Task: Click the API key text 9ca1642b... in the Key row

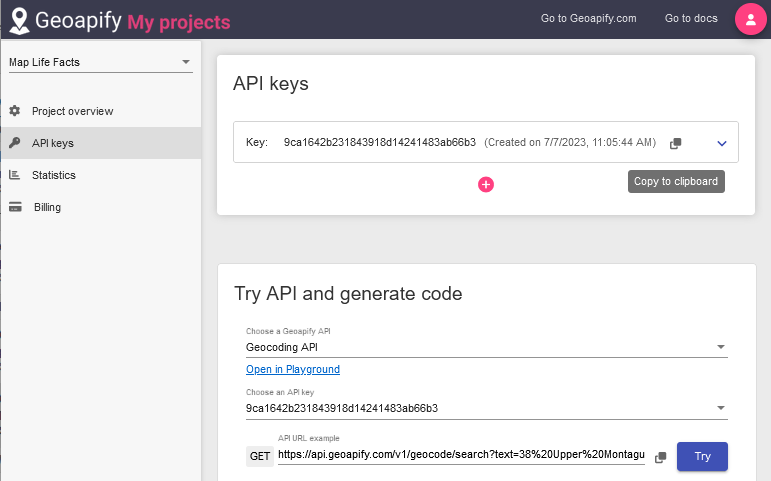Action: click(380, 143)
